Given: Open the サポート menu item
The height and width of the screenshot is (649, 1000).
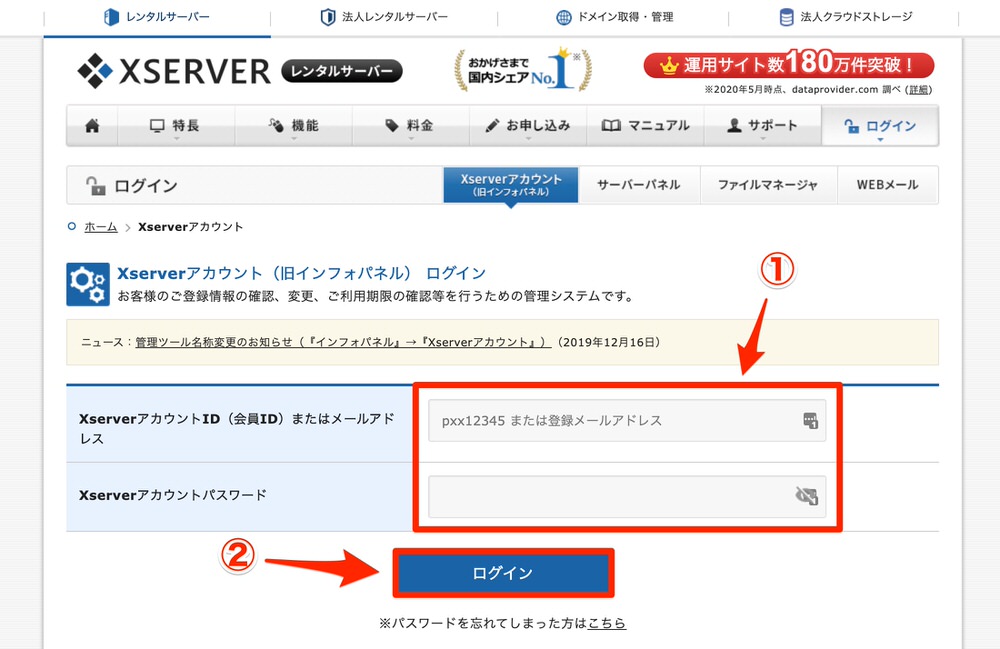Looking at the screenshot, I should pyautogui.click(x=763, y=126).
